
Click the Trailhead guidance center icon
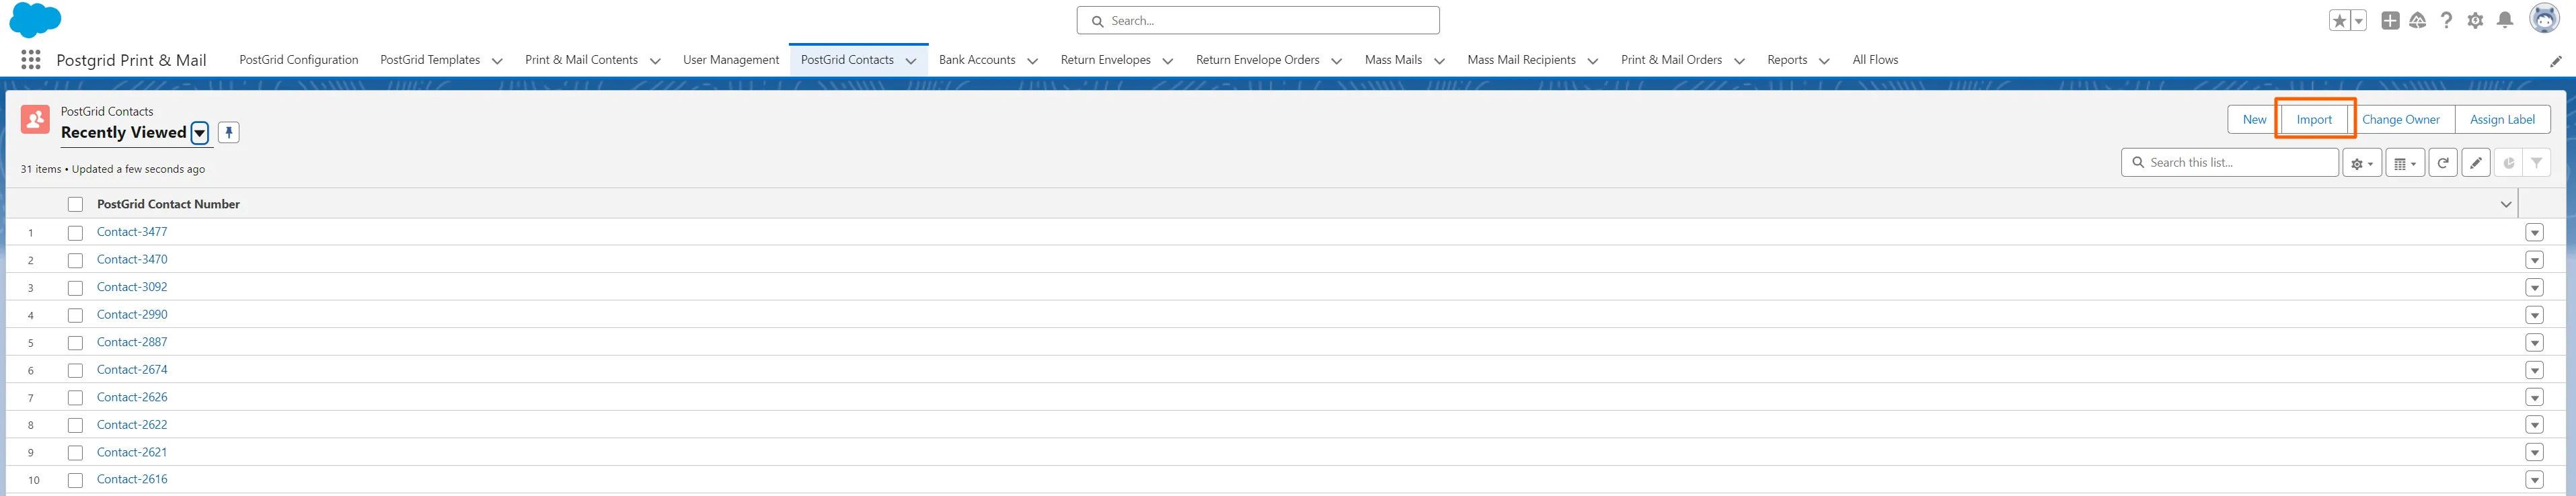[x=2417, y=21]
